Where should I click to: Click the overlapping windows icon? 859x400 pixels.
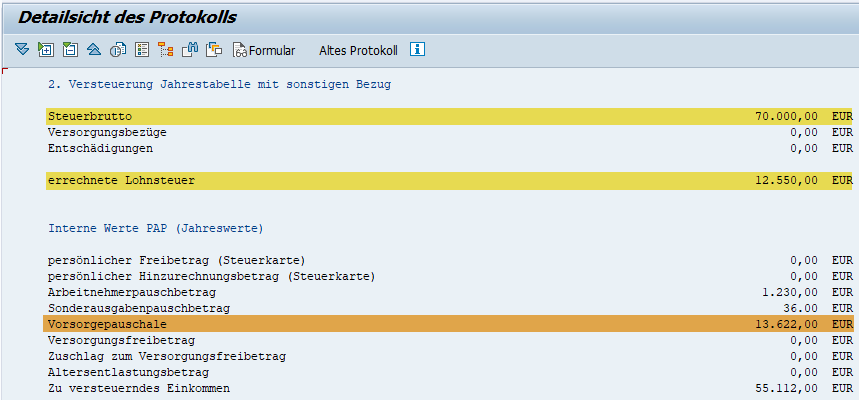point(214,50)
